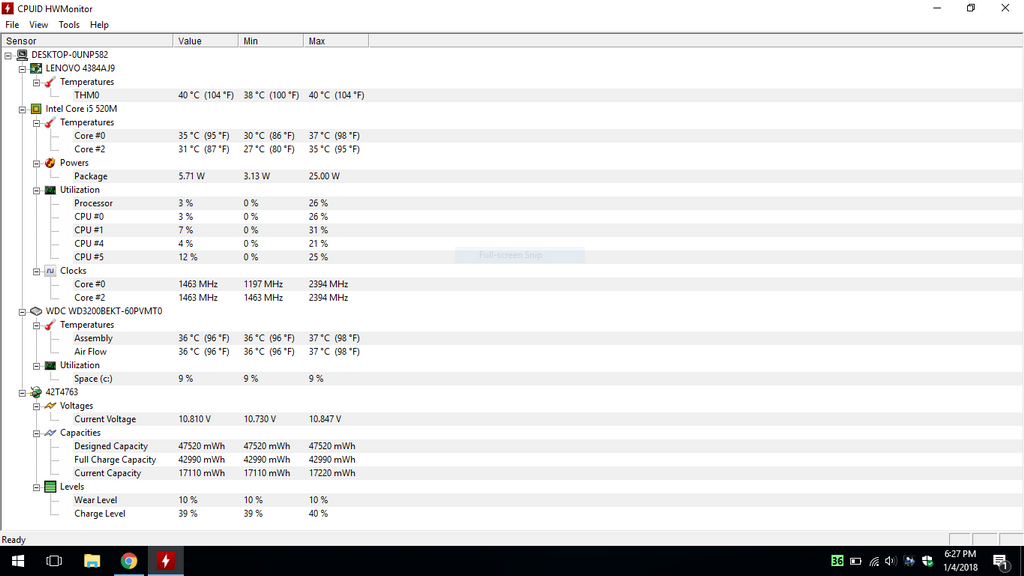
Task: Collapse the WDC WD3200BEKT-60PVMT0 node
Action: tap(22, 312)
